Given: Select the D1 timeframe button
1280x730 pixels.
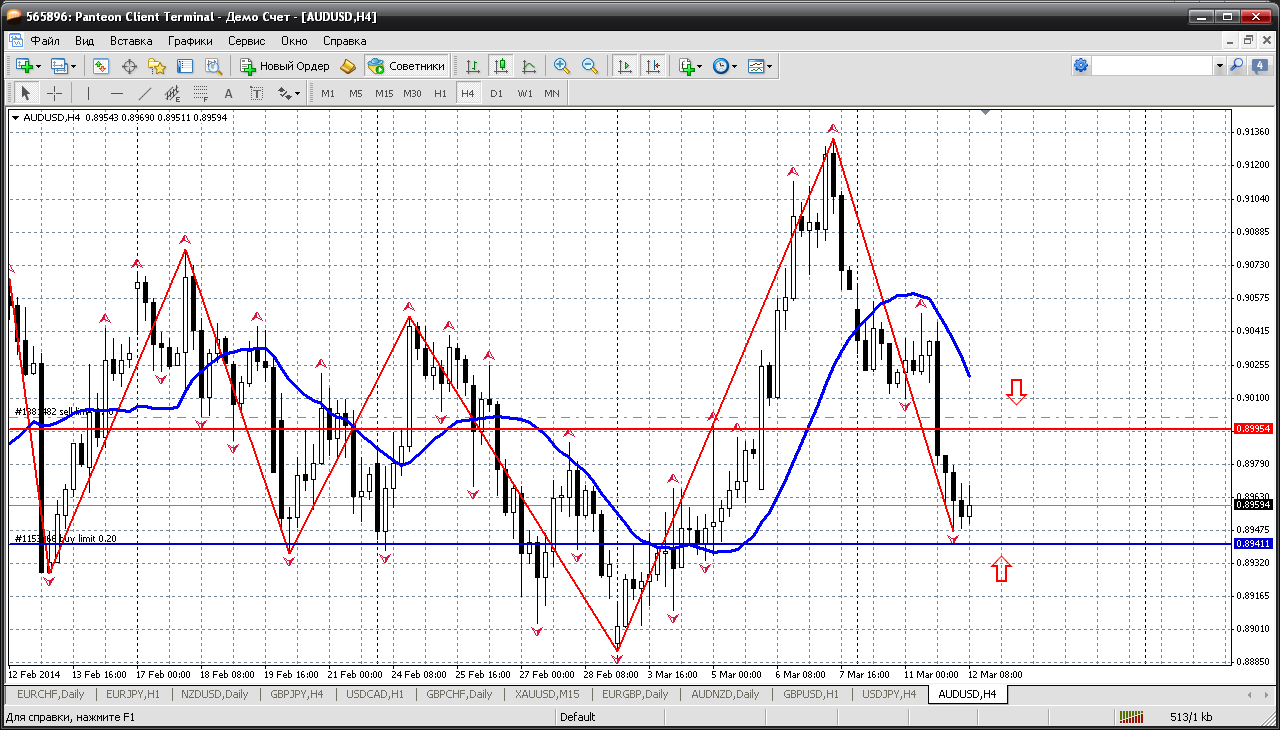Looking at the screenshot, I should [x=496, y=93].
